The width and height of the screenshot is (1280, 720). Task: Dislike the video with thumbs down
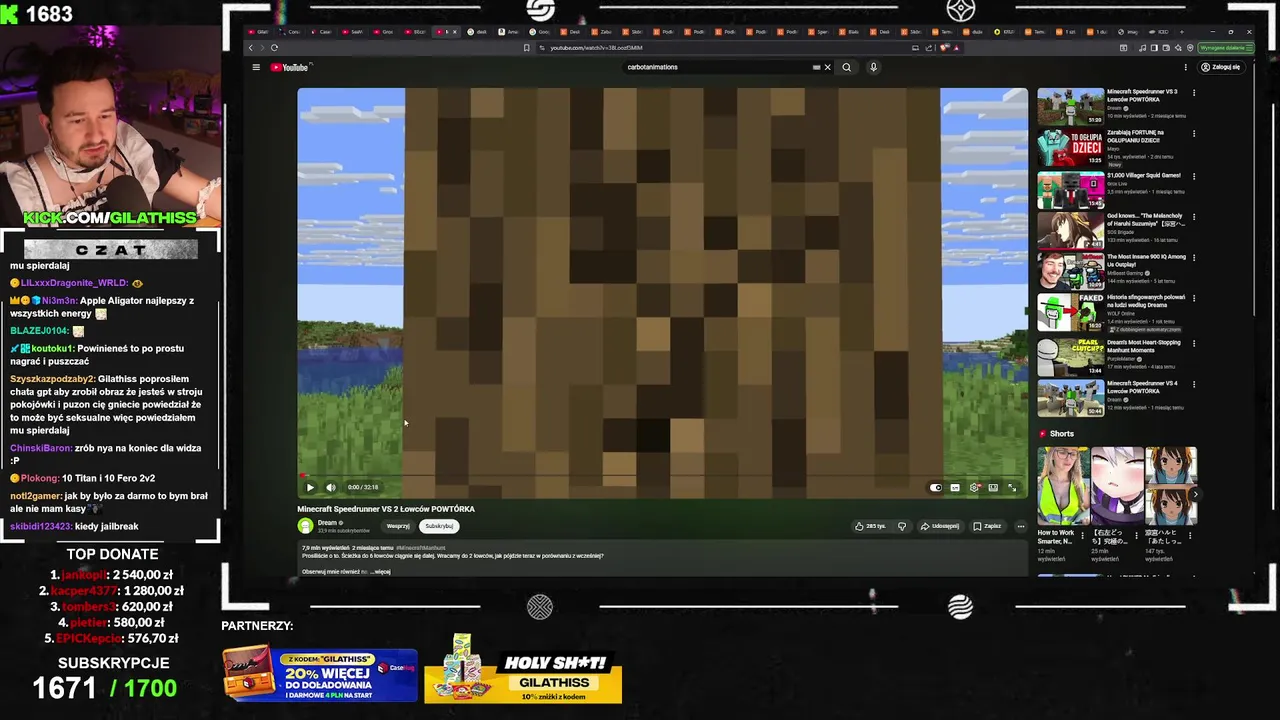coord(902,526)
